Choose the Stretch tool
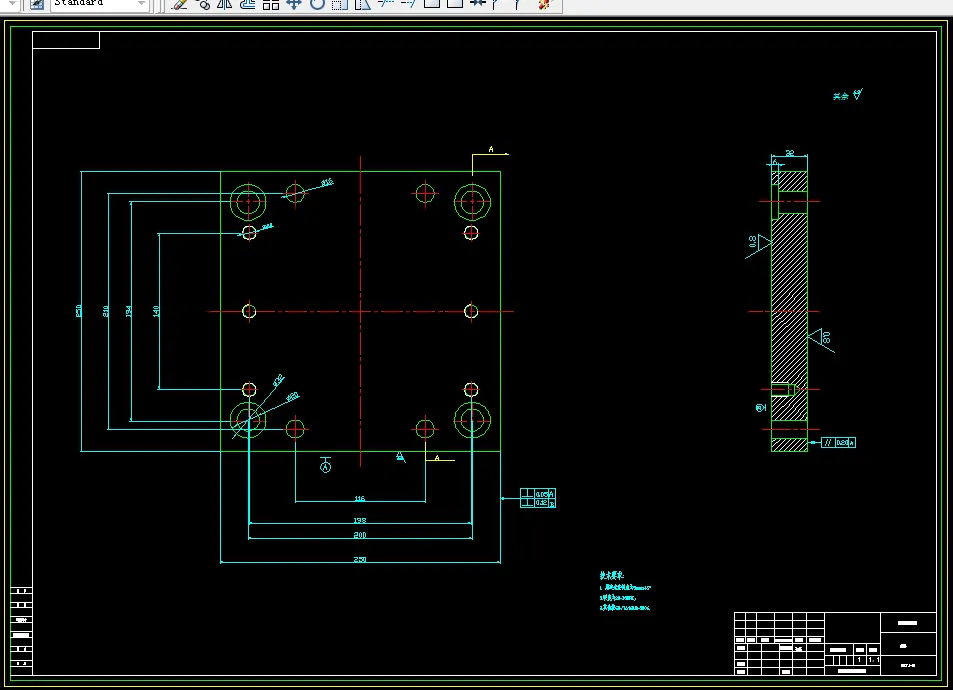Image resolution: width=953 pixels, height=690 pixels. [363, 4]
